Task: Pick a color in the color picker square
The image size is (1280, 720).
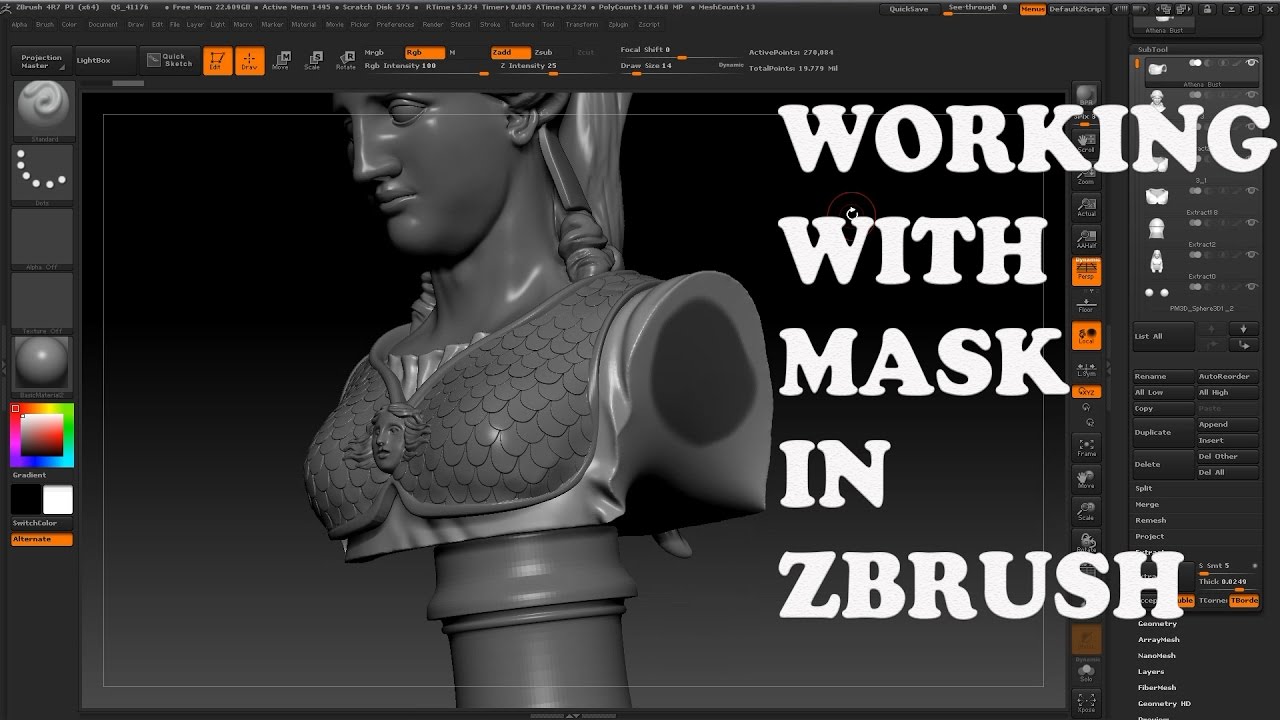Action: (x=42, y=435)
